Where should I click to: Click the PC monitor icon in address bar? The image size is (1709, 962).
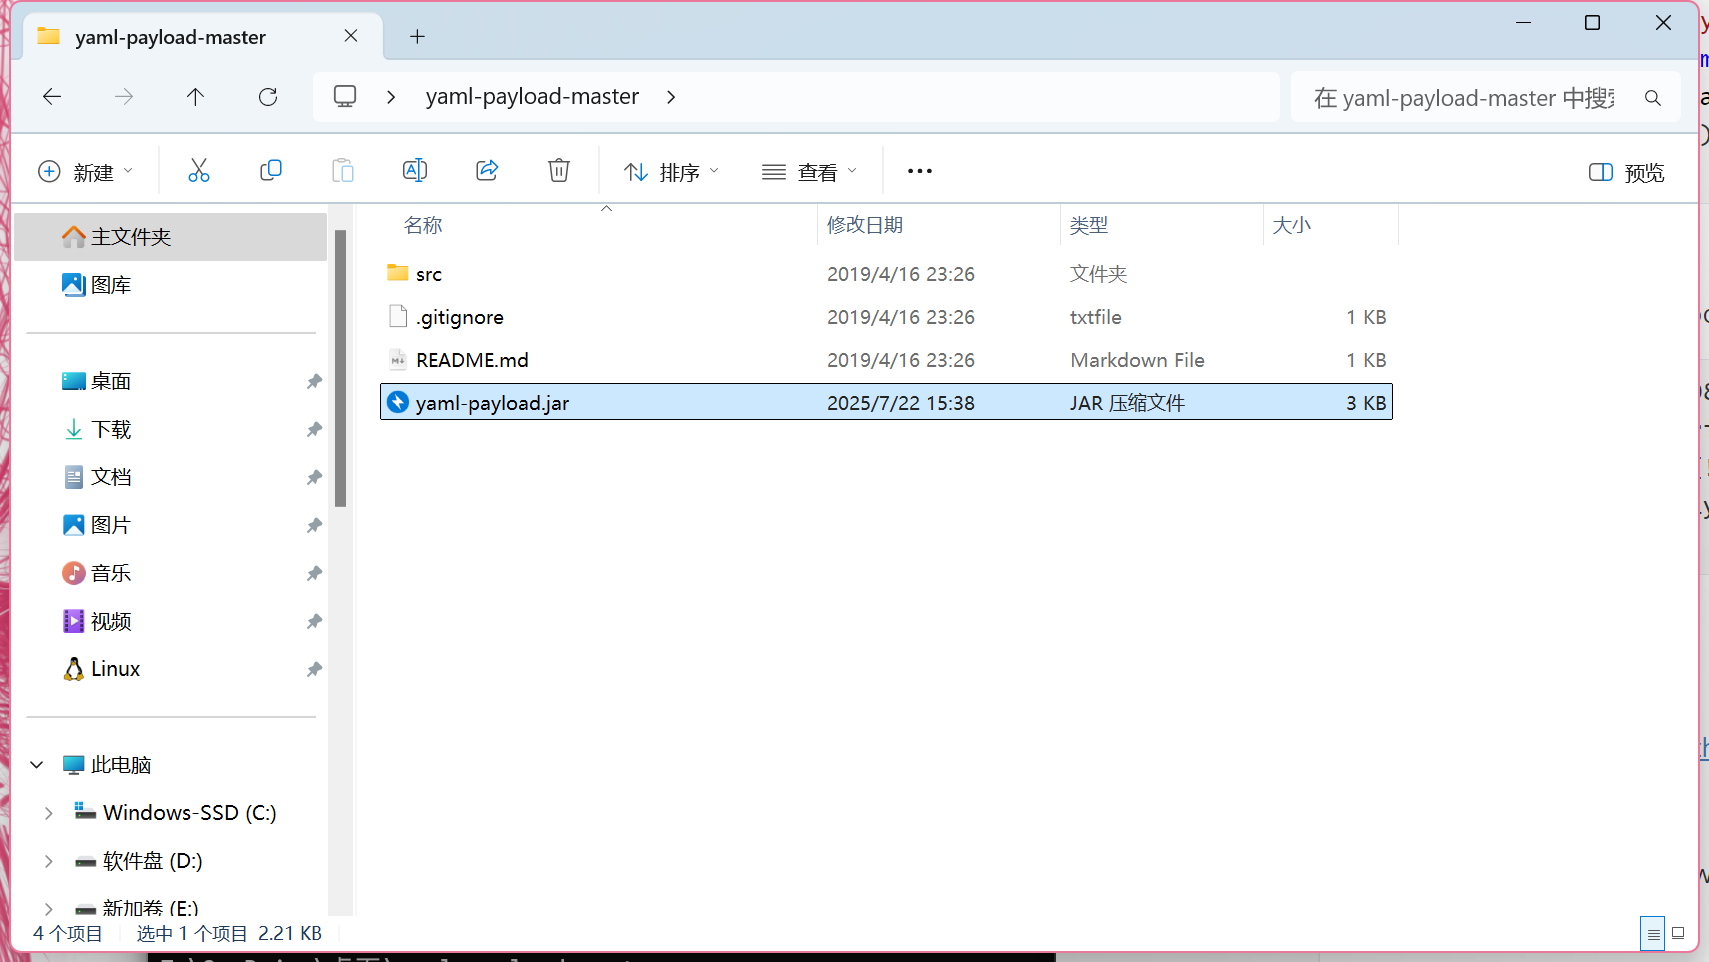(x=345, y=96)
